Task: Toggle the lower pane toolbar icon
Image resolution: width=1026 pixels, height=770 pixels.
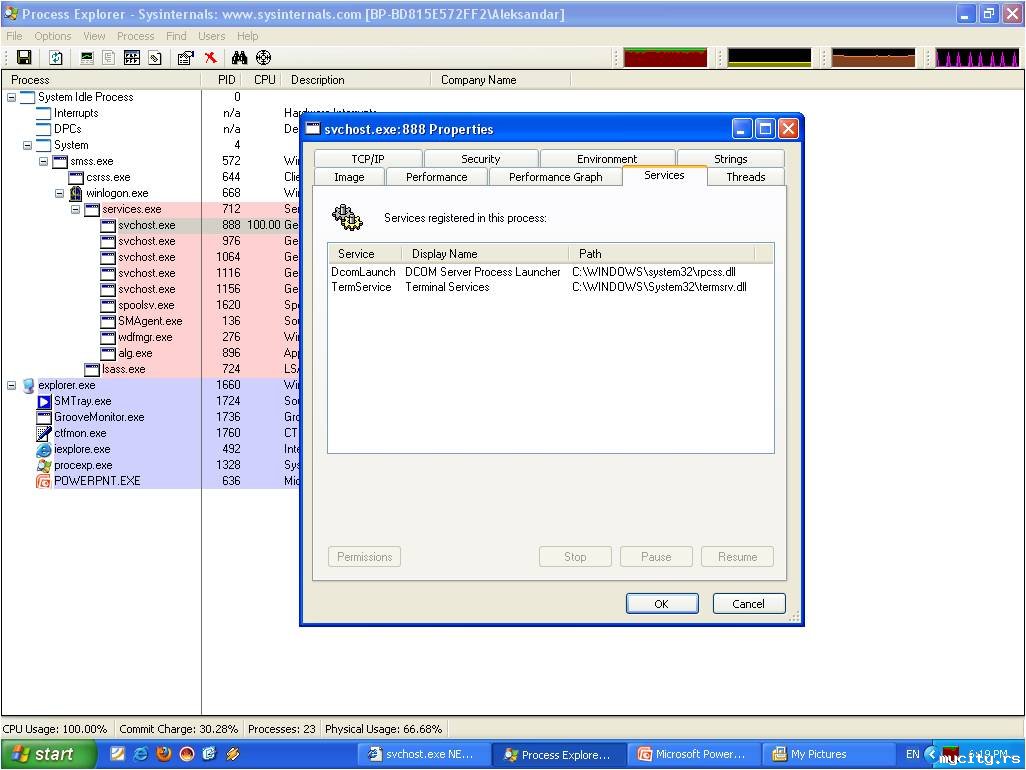Action: [132, 58]
